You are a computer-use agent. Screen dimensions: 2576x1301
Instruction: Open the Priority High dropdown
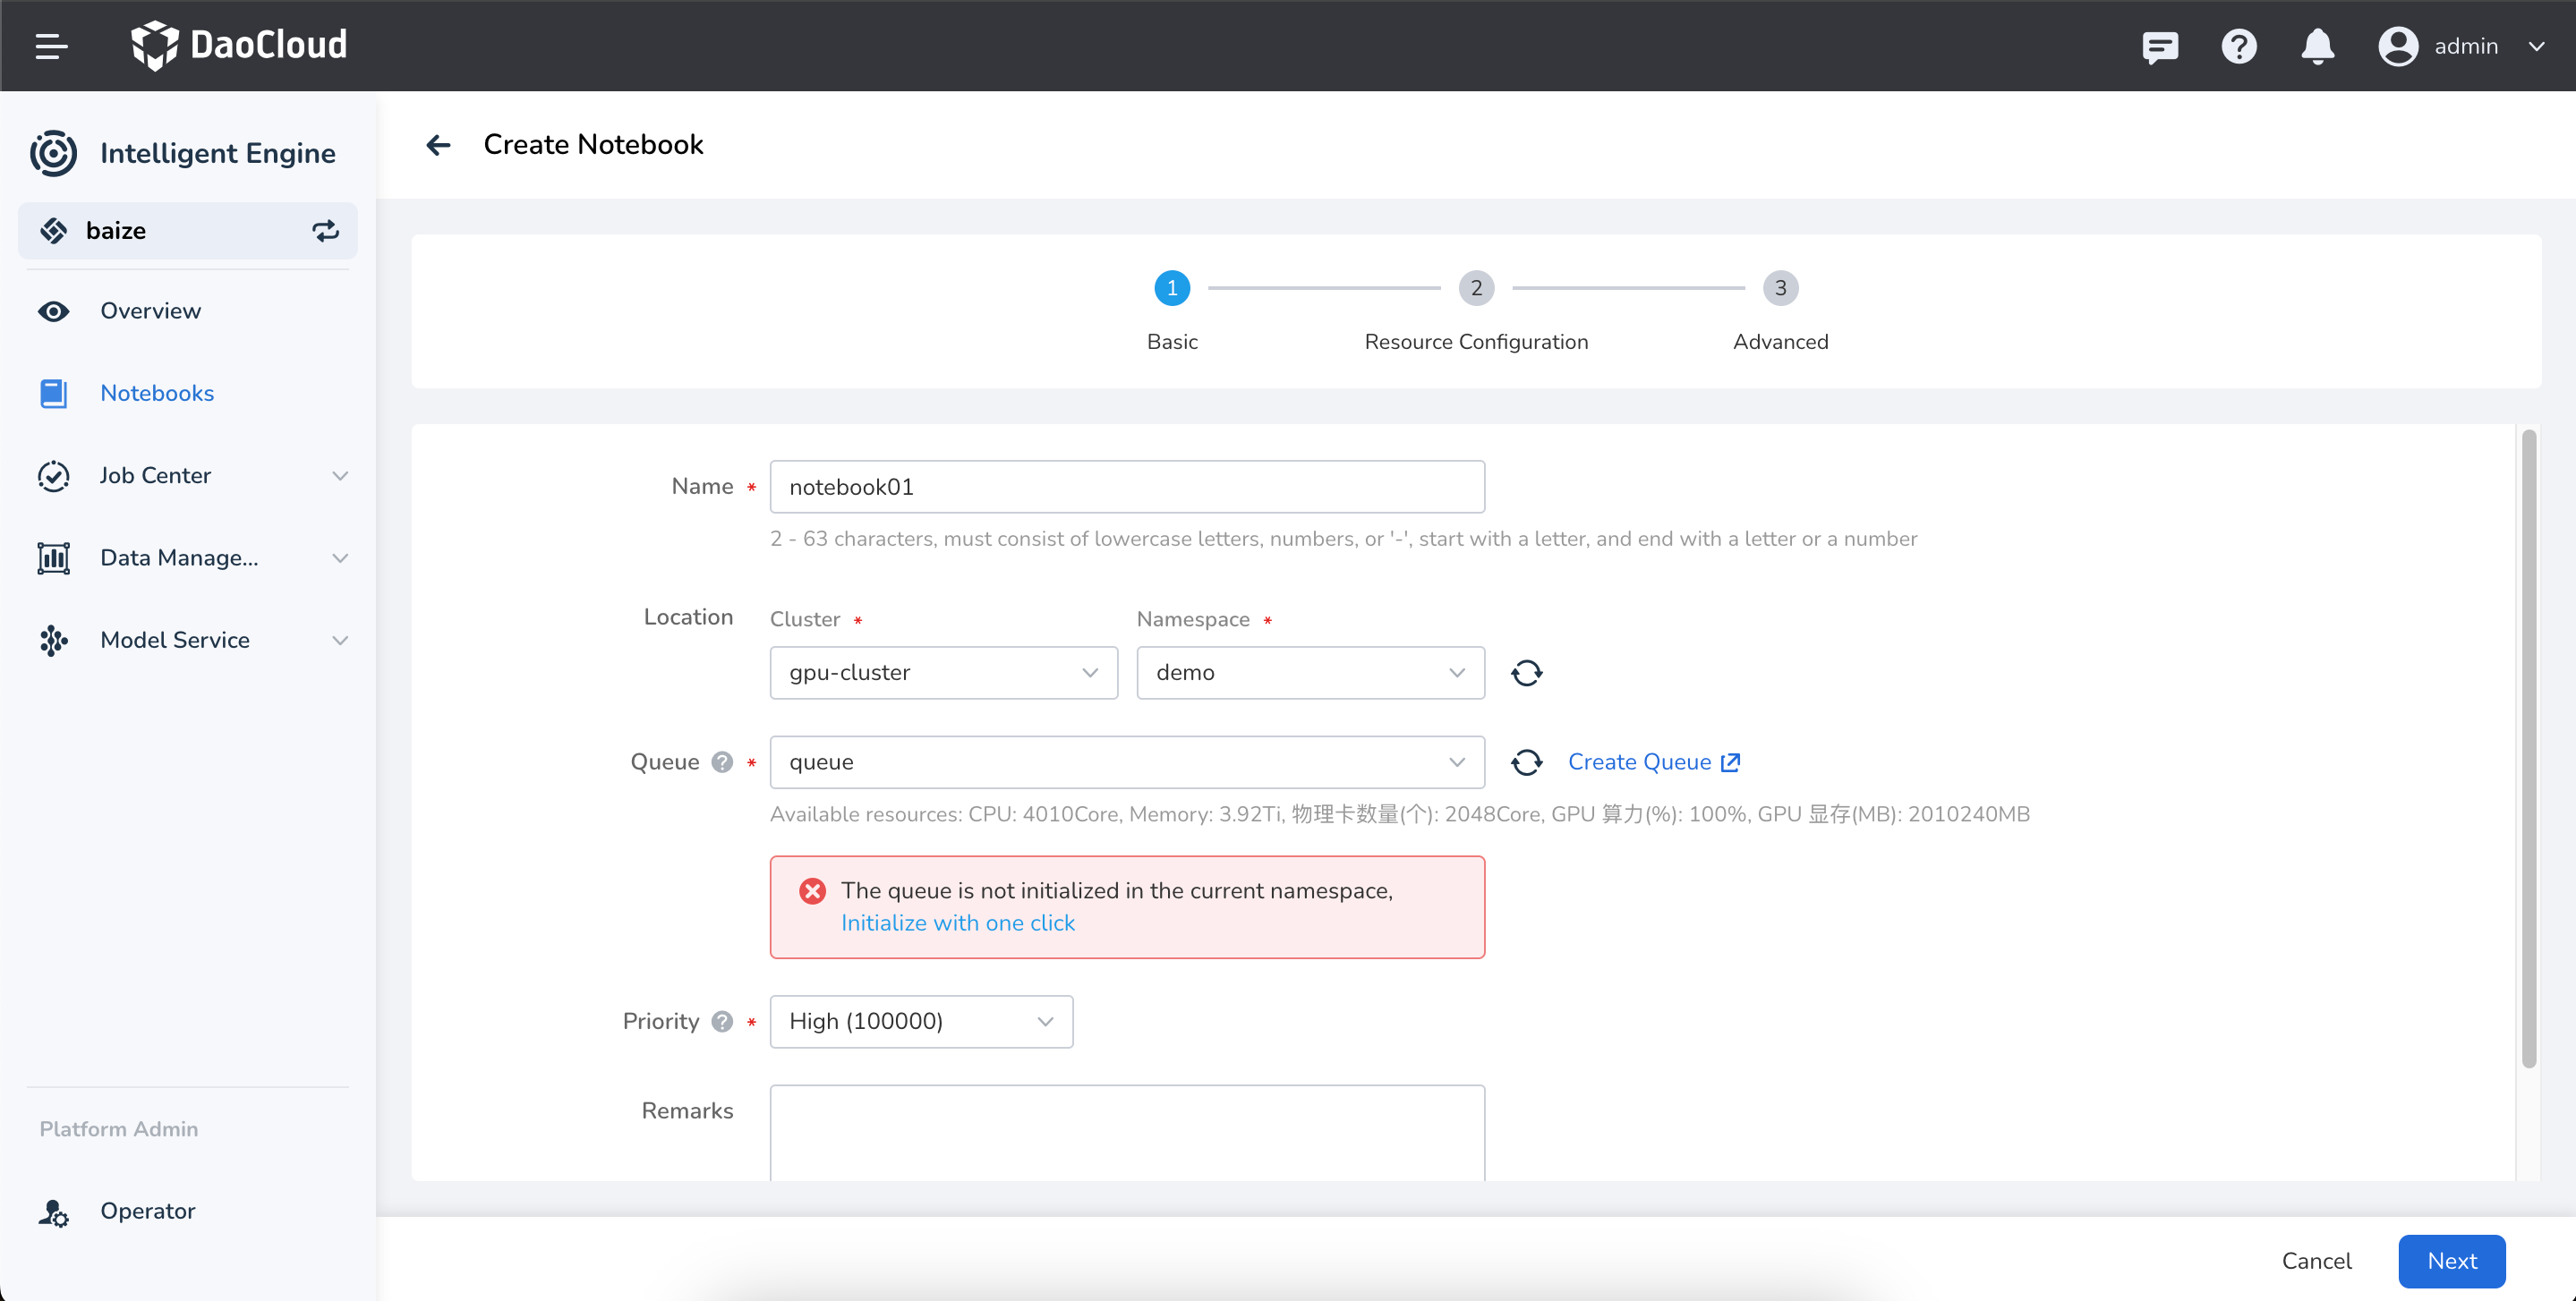tap(920, 1022)
